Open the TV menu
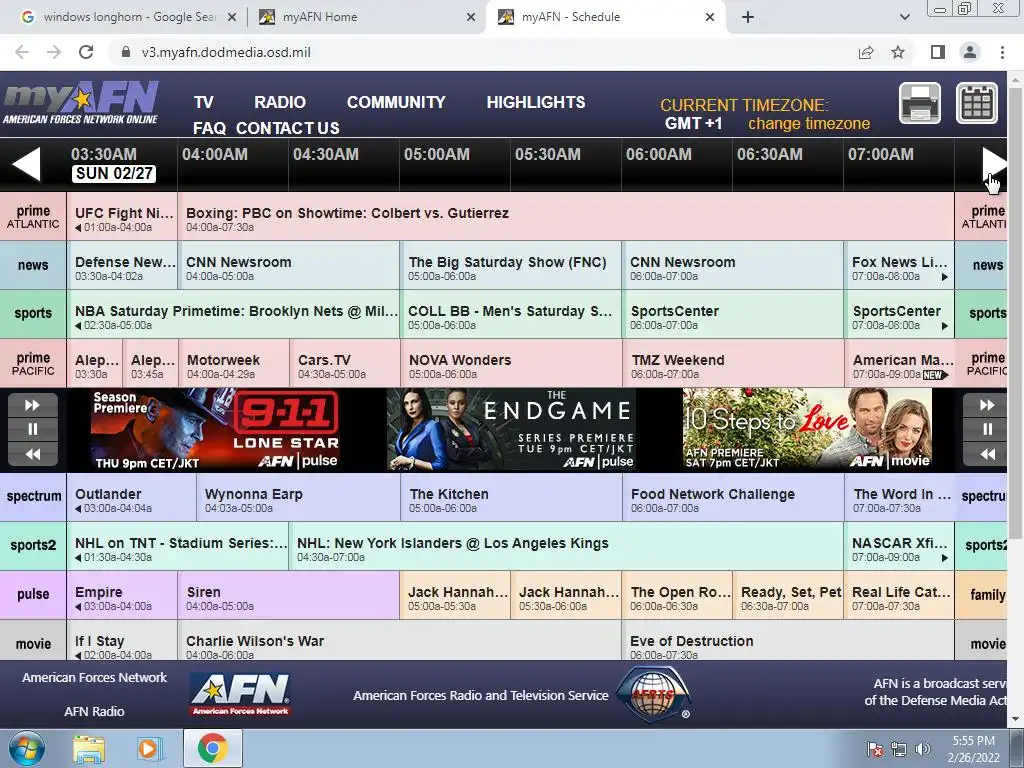1024x768 pixels. coord(204,103)
